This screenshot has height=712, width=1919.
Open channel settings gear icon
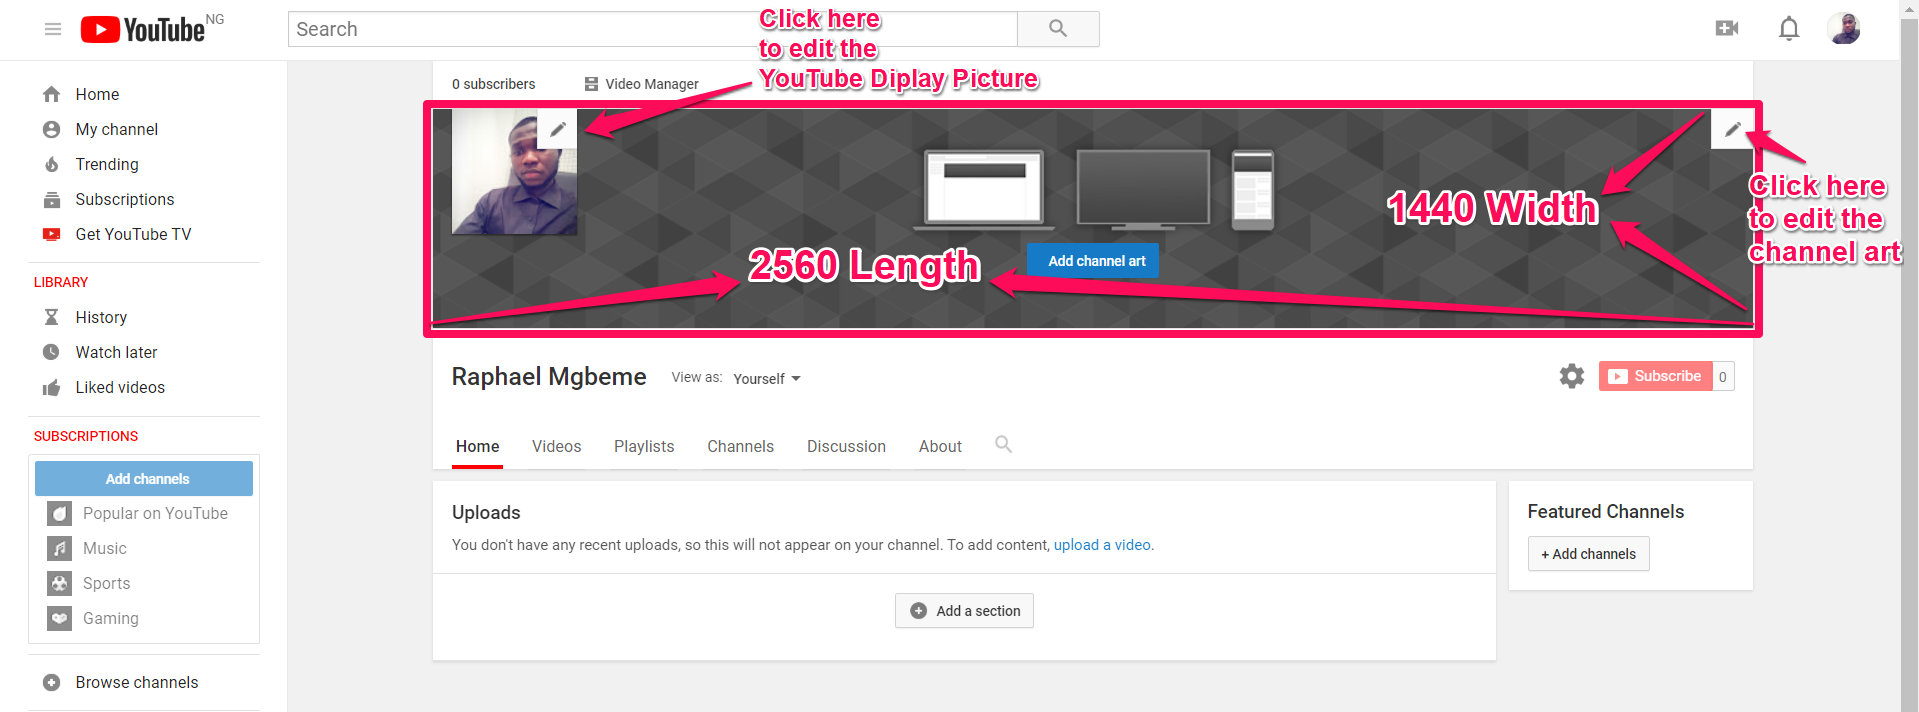[1572, 376]
